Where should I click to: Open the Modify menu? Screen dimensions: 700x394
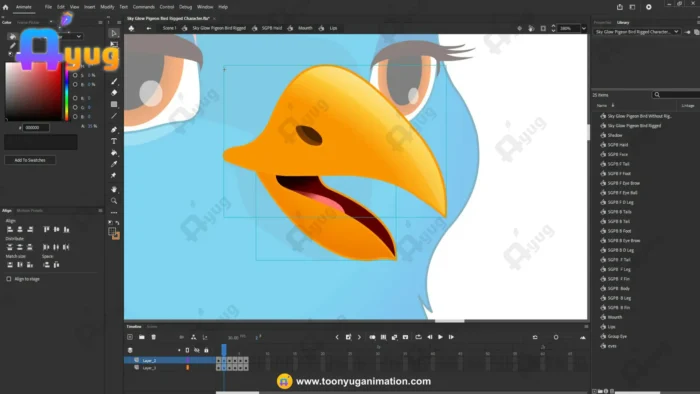tap(107, 7)
